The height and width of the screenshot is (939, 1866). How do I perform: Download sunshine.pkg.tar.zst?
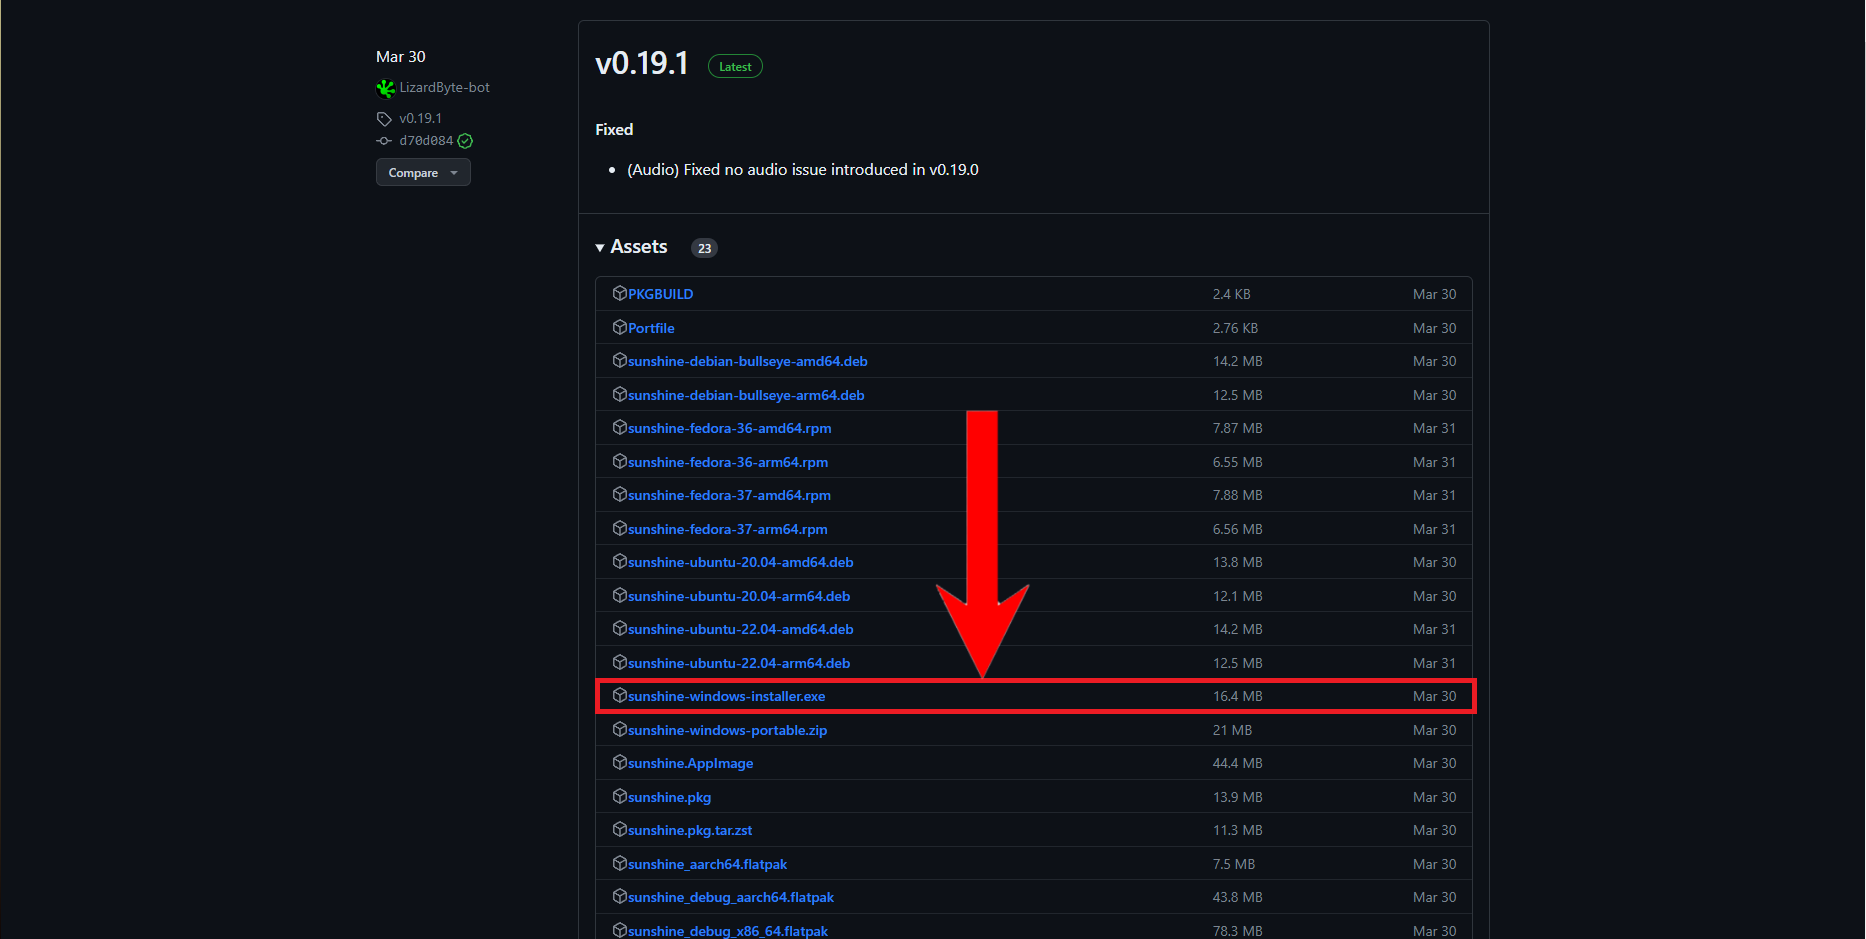(690, 830)
